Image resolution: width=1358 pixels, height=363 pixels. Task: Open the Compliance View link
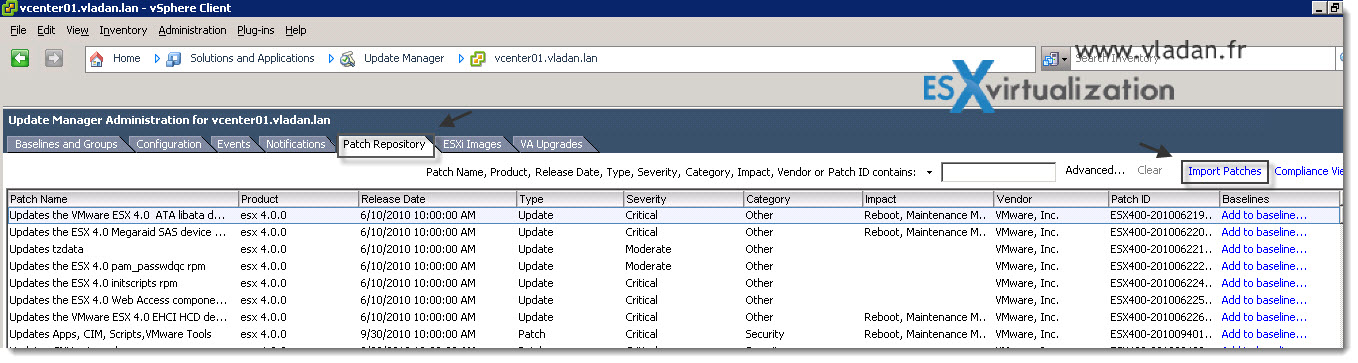click(1309, 172)
